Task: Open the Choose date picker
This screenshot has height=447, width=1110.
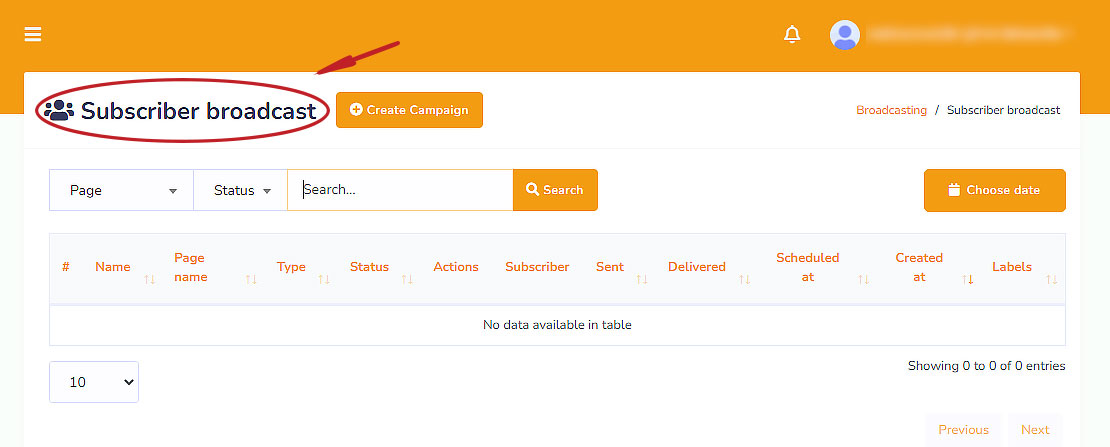Action: [x=994, y=190]
